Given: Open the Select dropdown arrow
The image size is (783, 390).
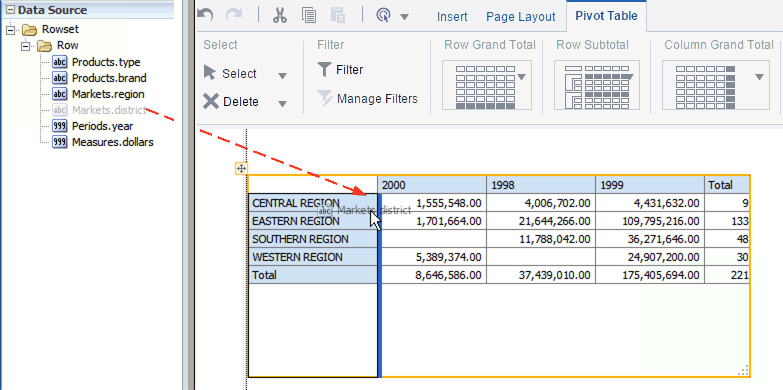Looking at the screenshot, I should point(283,76).
